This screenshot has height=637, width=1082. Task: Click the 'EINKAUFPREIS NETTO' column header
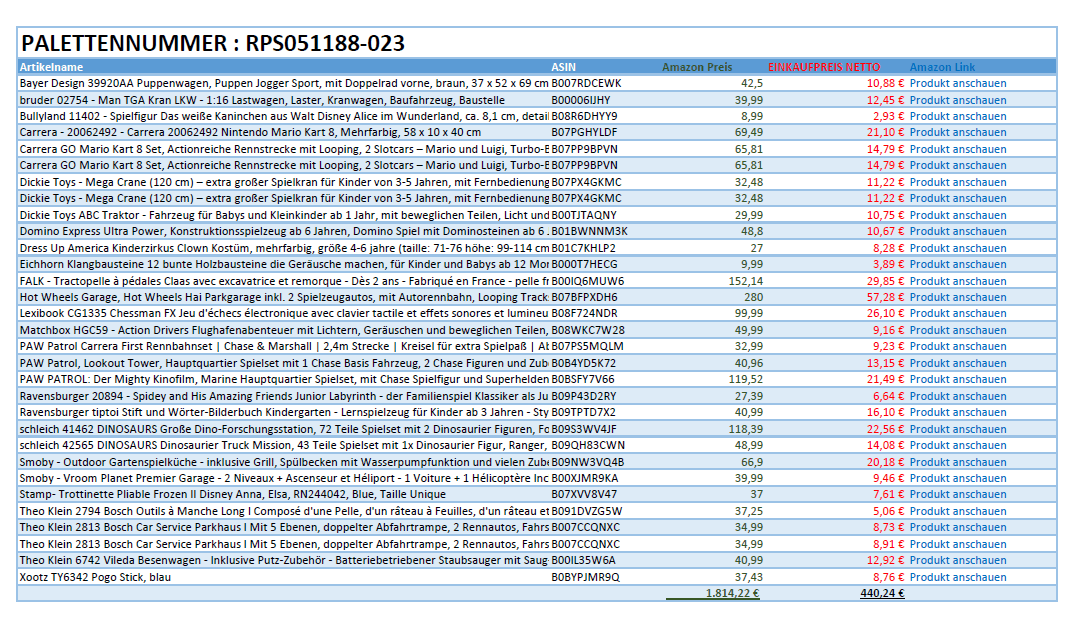pyautogui.click(x=824, y=67)
